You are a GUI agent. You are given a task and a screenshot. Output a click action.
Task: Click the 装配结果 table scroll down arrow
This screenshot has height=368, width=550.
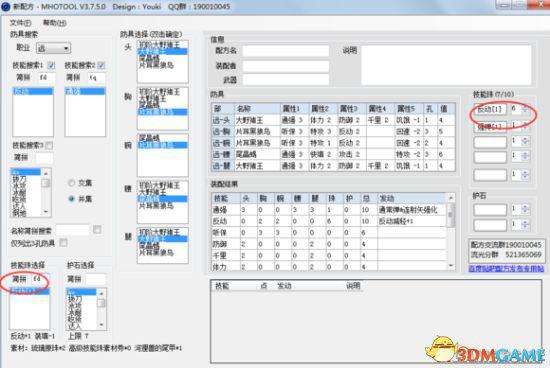tap(451, 266)
